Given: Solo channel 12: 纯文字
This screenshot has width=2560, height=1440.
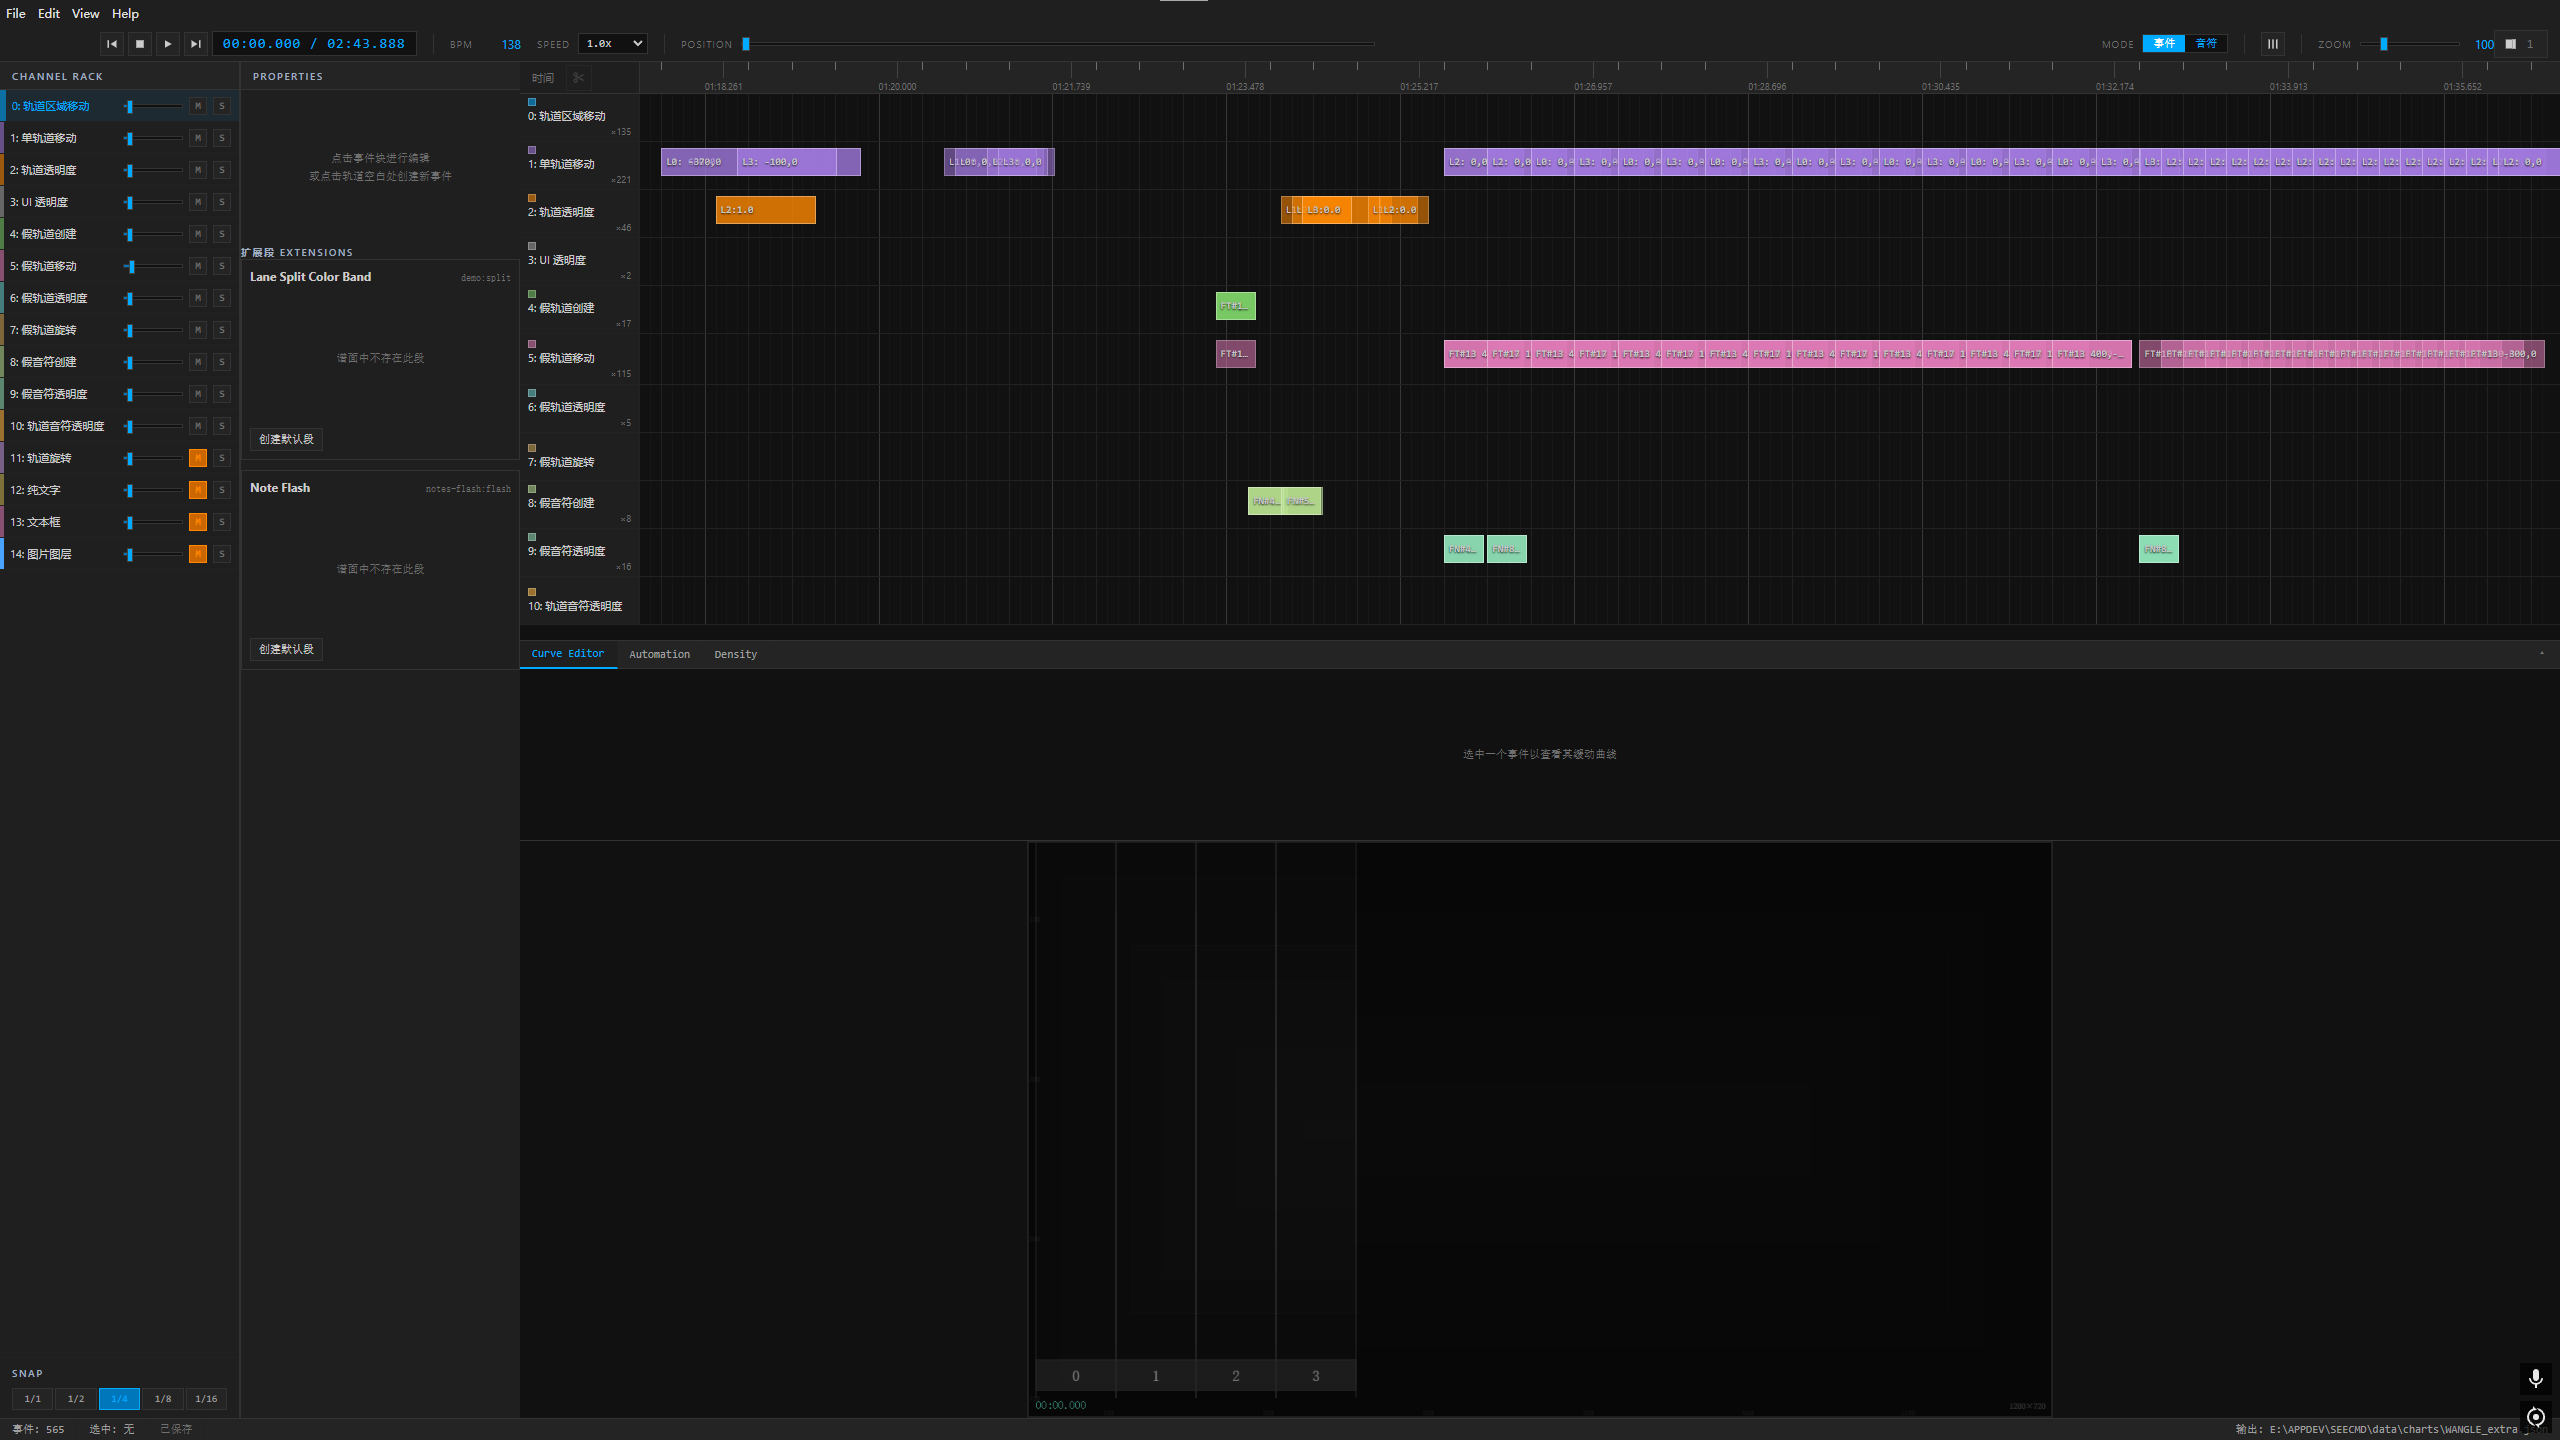Looking at the screenshot, I should [x=222, y=490].
